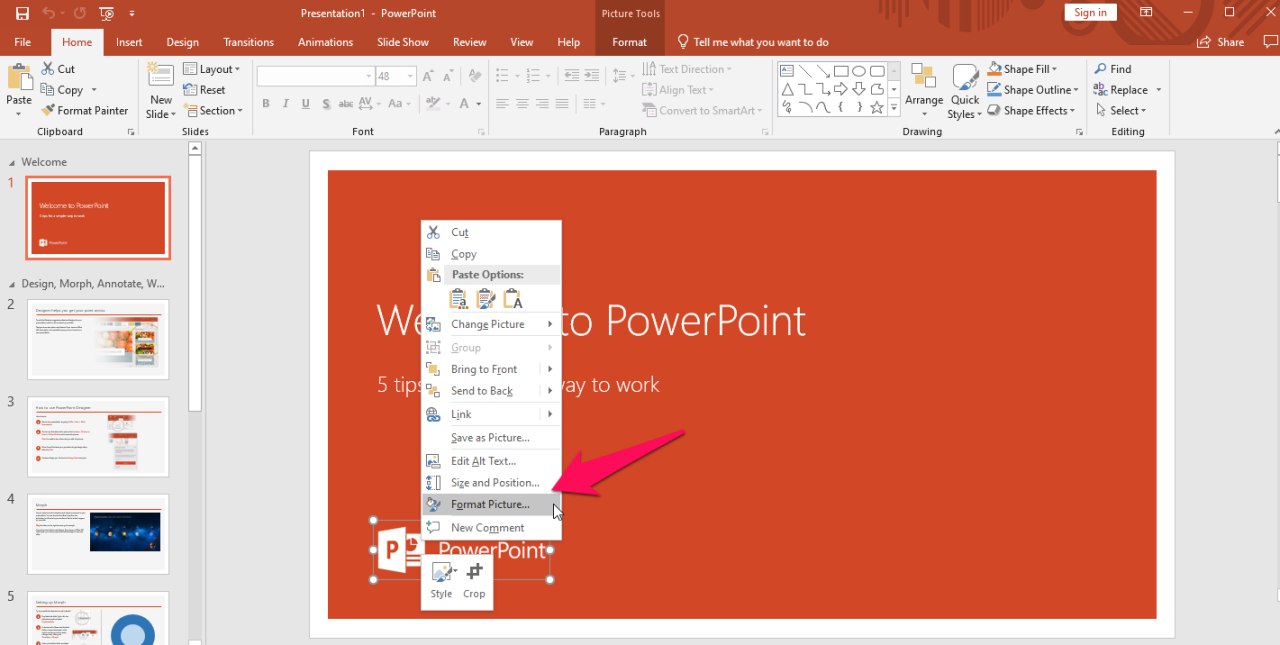Switch to the Transitions ribbon tab
This screenshot has height=645, width=1280.
(x=248, y=42)
